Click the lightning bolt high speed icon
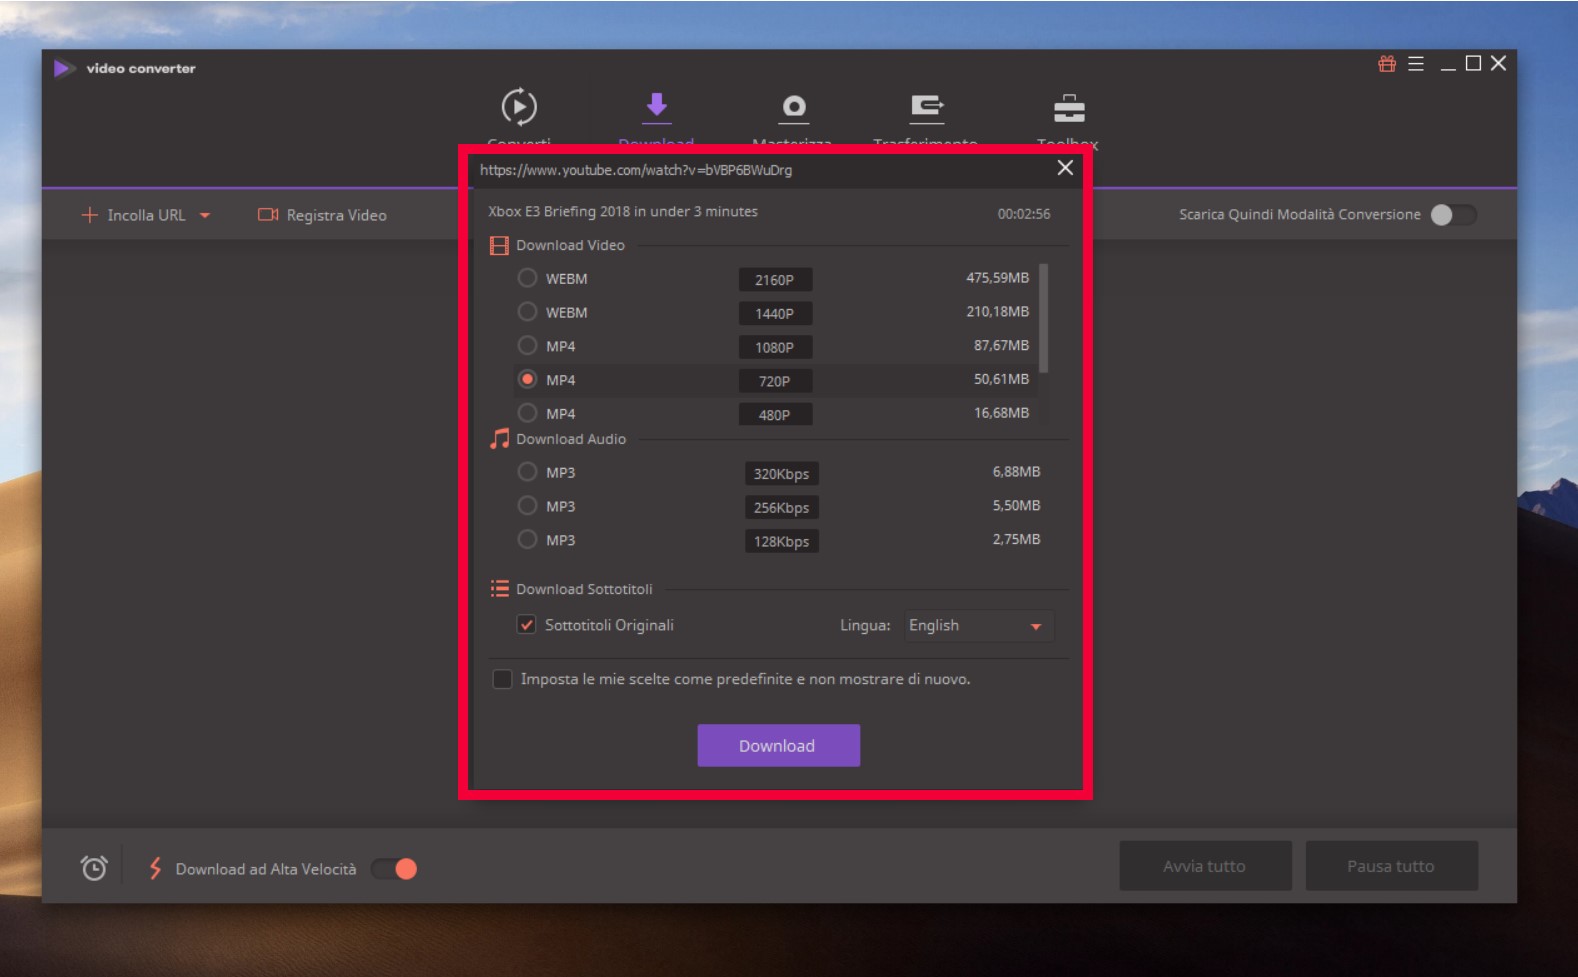Image resolution: width=1578 pixels, height=977 pixels. (155, 868)
